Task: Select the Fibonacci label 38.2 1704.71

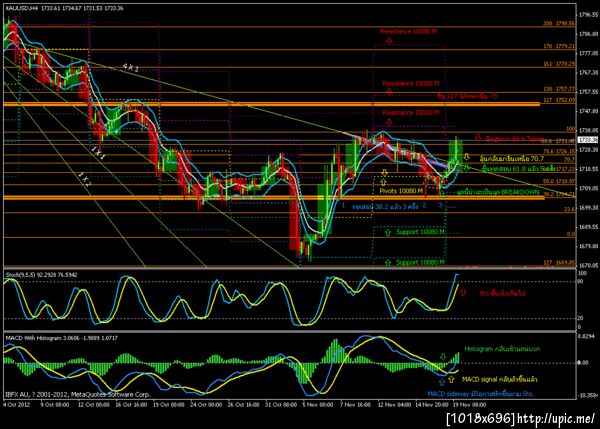Action: click(559, 194)
